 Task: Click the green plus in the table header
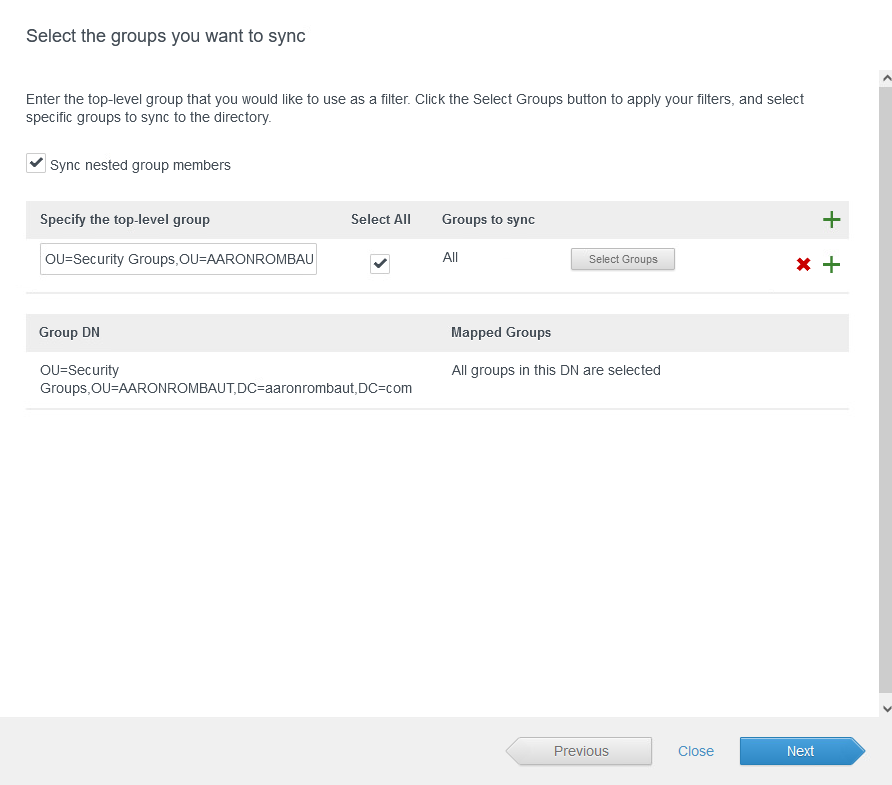click(831, 220)
